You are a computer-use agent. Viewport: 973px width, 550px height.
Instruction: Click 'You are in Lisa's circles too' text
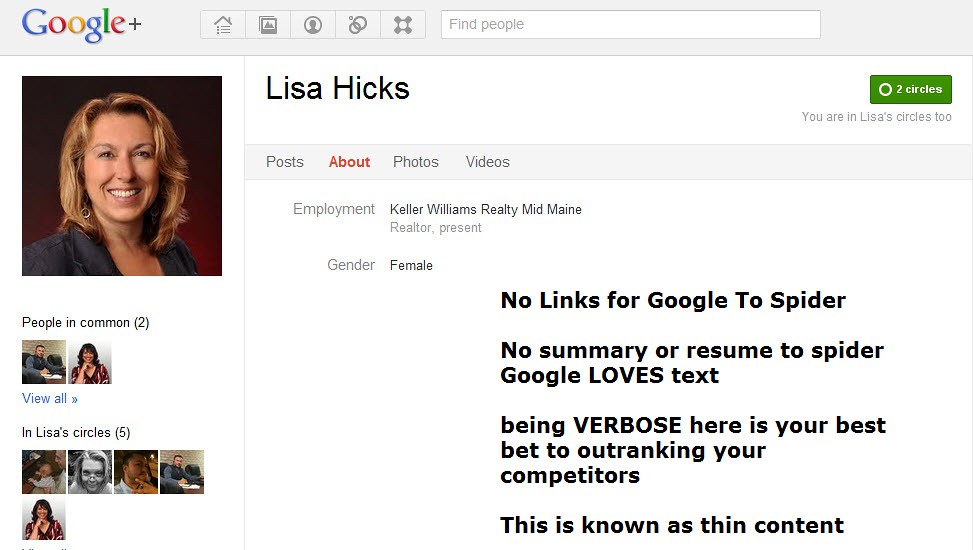(x=876, y=117)
